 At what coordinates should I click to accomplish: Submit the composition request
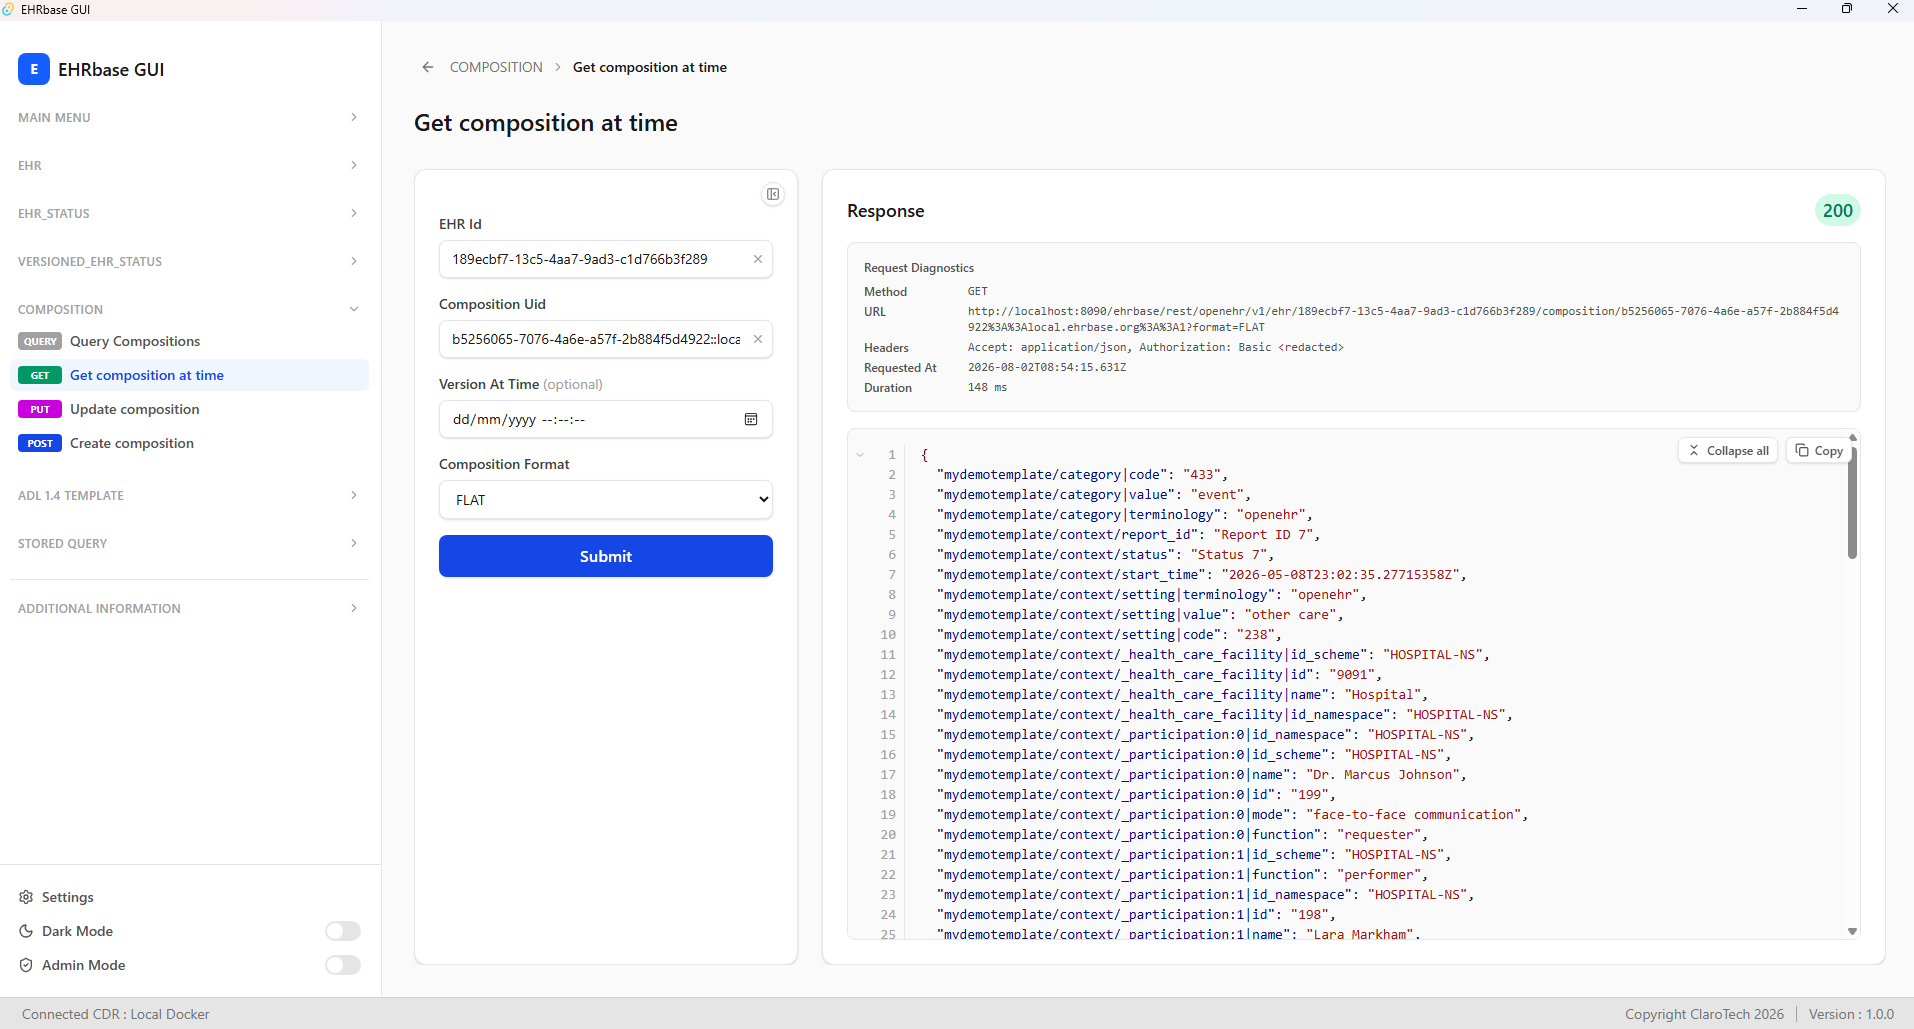(606, 556)
